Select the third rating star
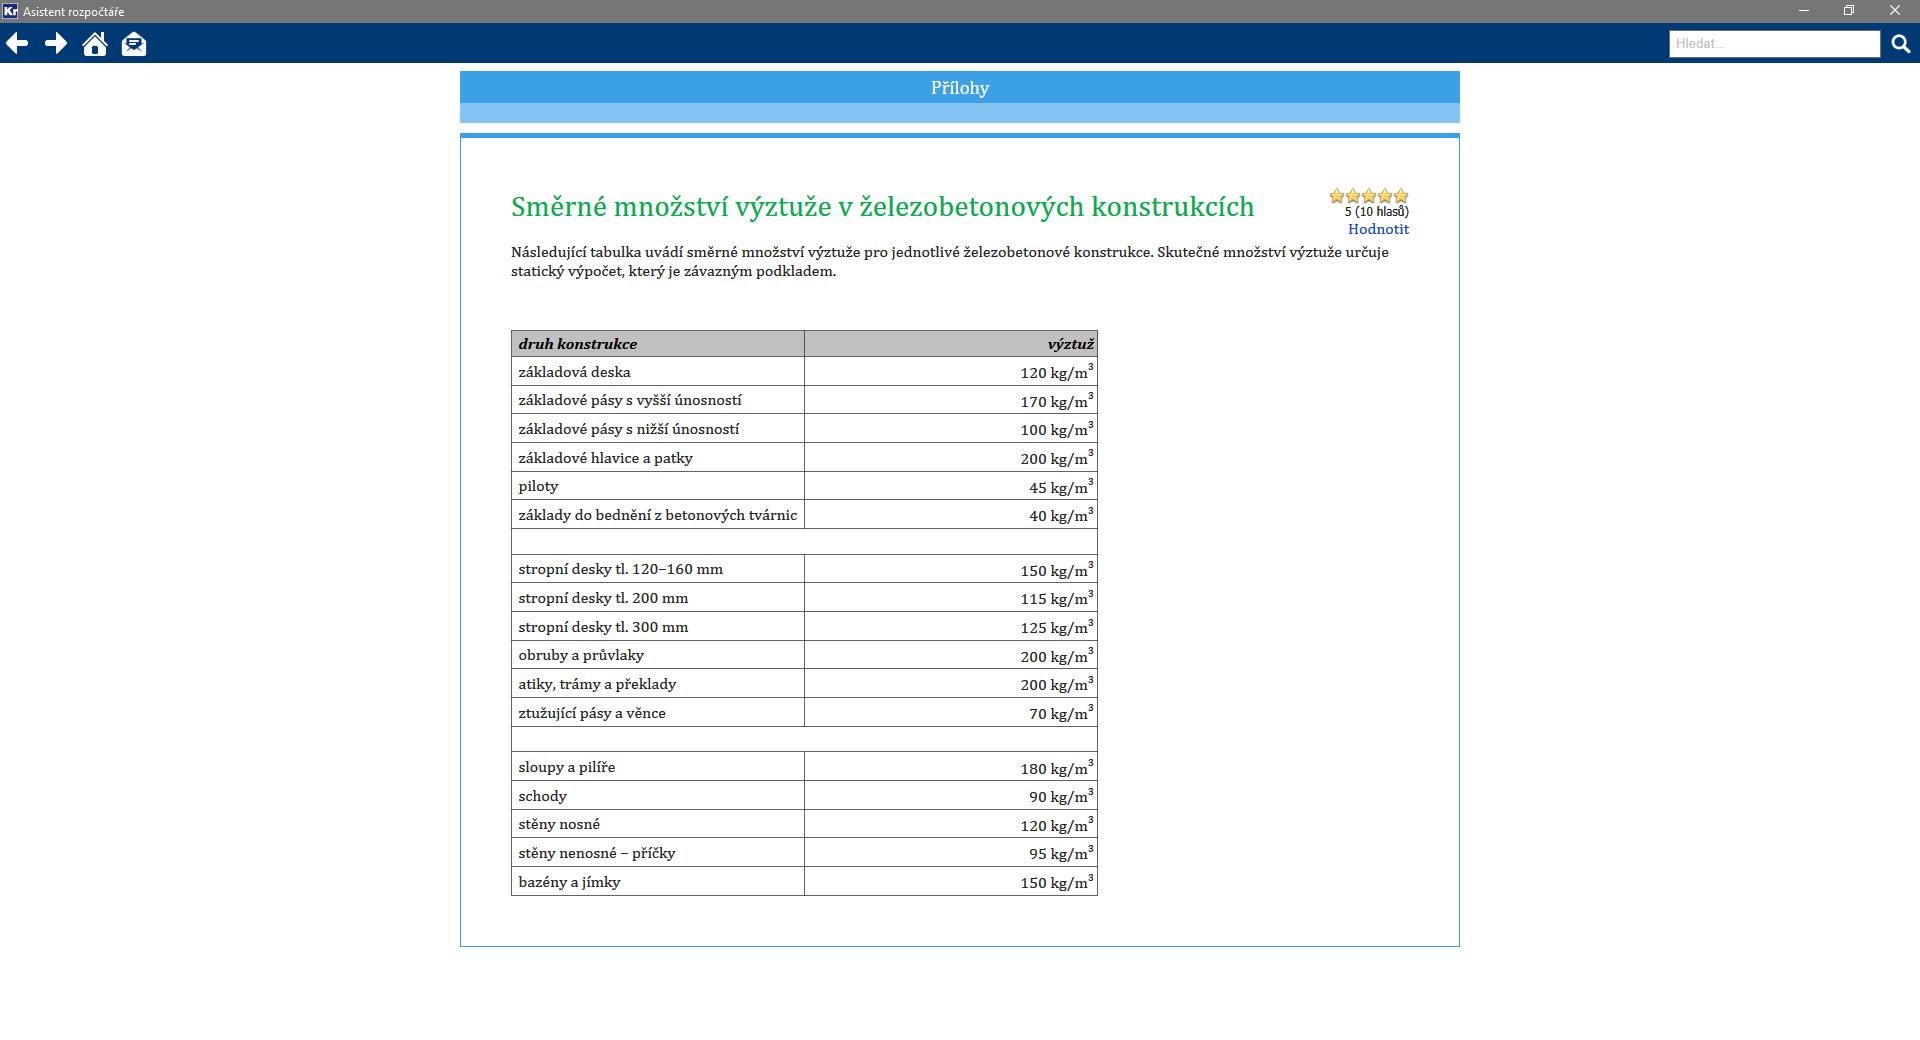This screenshot has width=1920, height=1040. click(1369, 196)
